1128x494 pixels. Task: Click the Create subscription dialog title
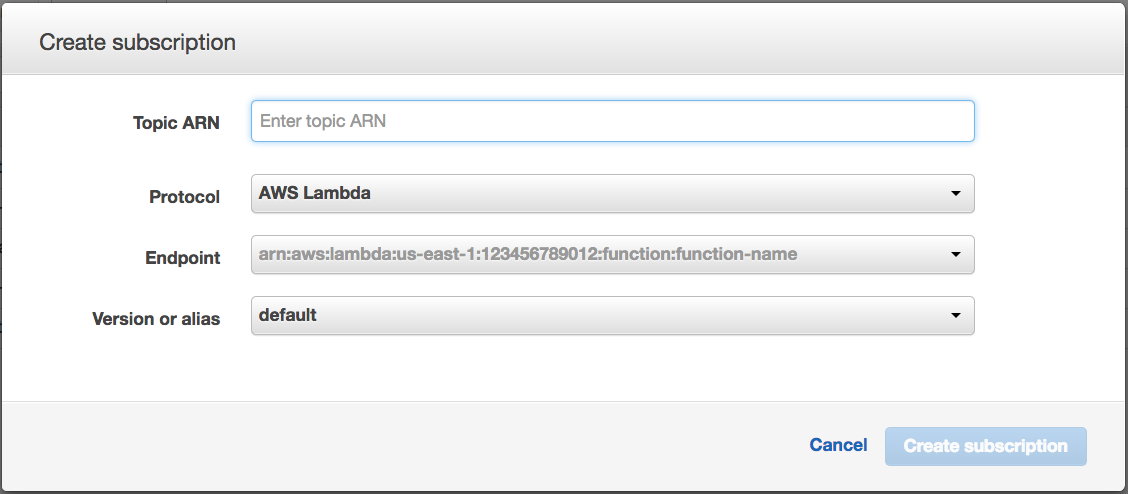point(137,42)
